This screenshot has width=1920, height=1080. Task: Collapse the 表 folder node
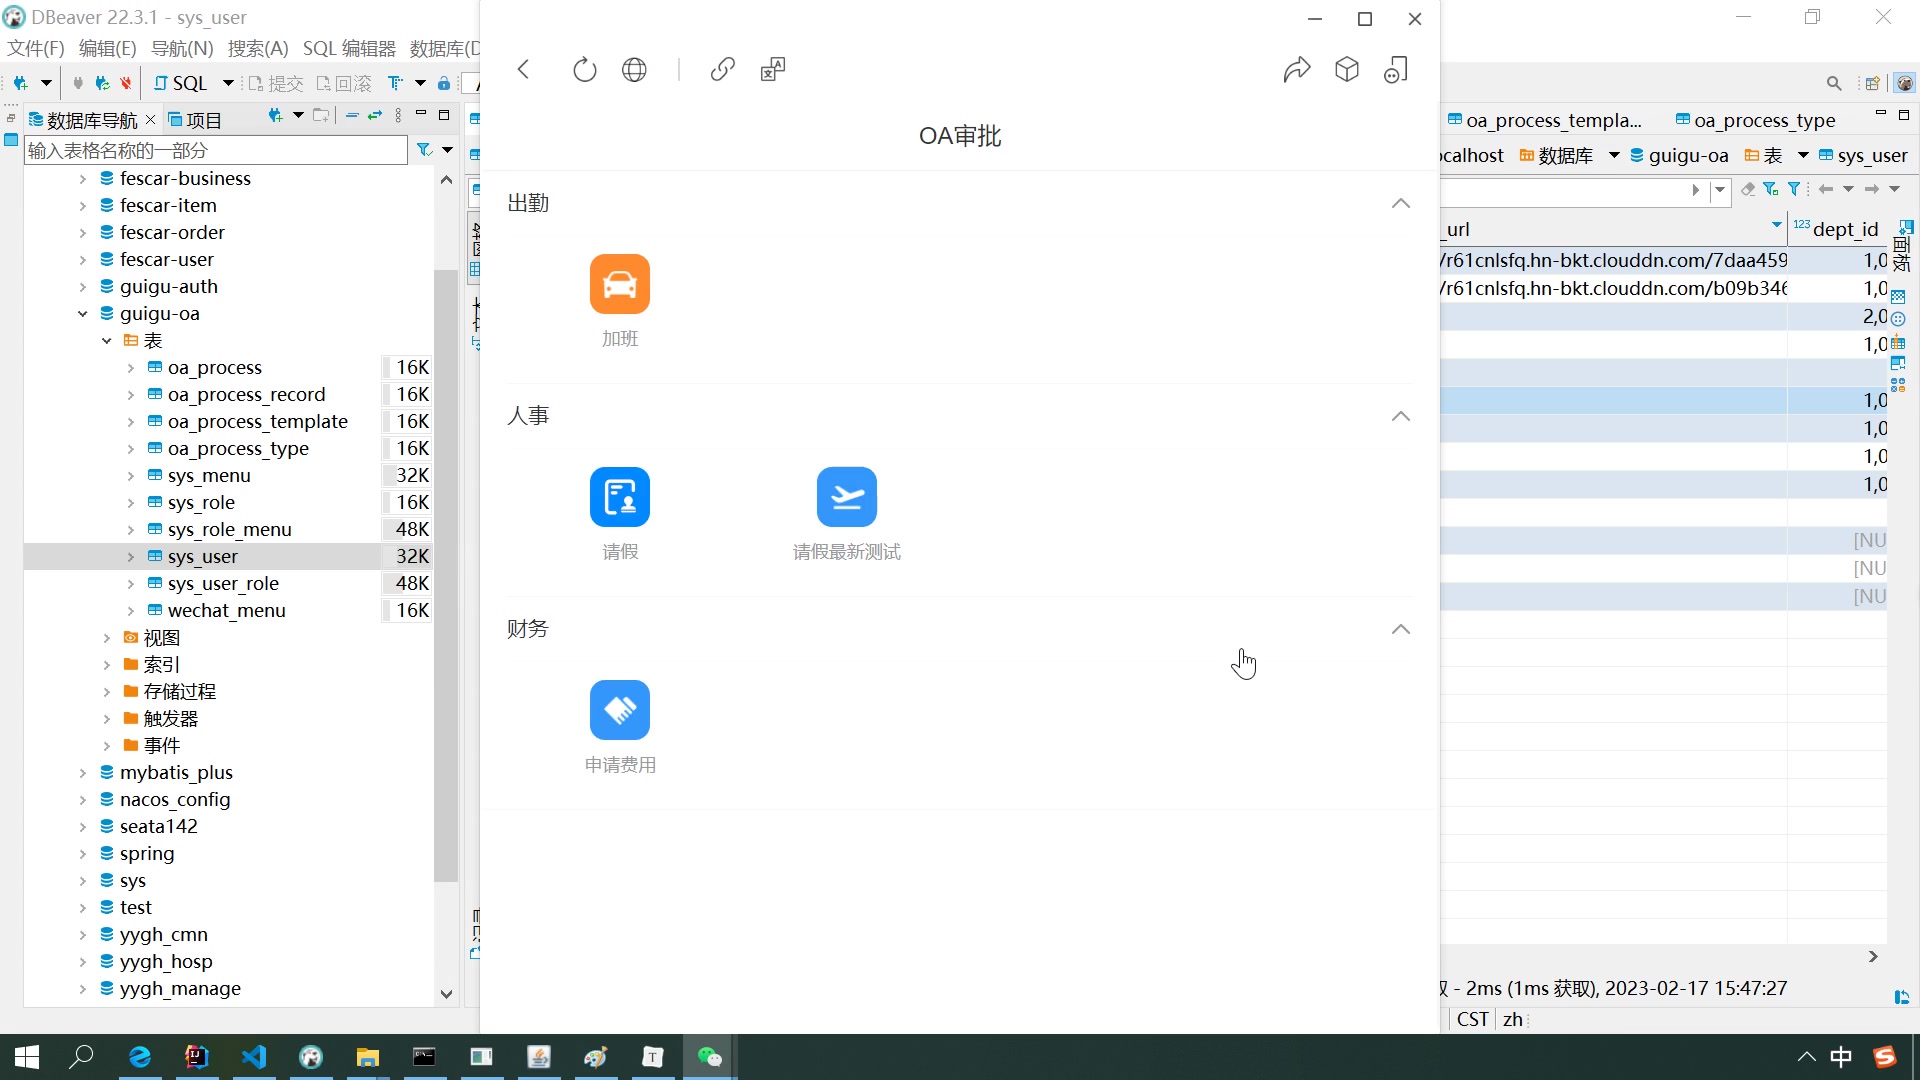[107, 341]
